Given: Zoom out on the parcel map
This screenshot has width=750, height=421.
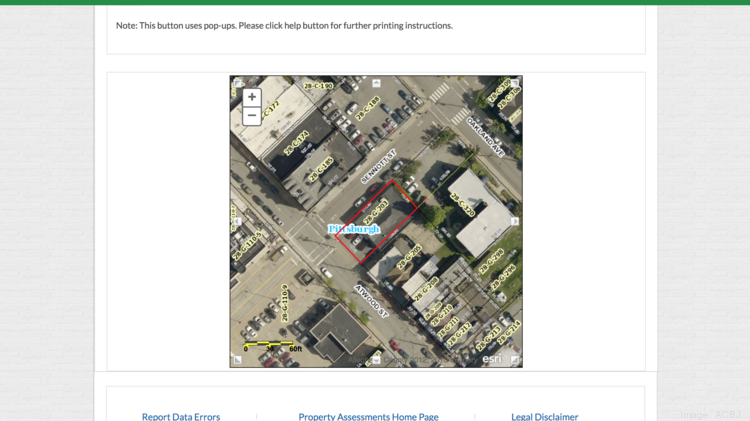Looking at the screenshot, I should coord(252,116).
